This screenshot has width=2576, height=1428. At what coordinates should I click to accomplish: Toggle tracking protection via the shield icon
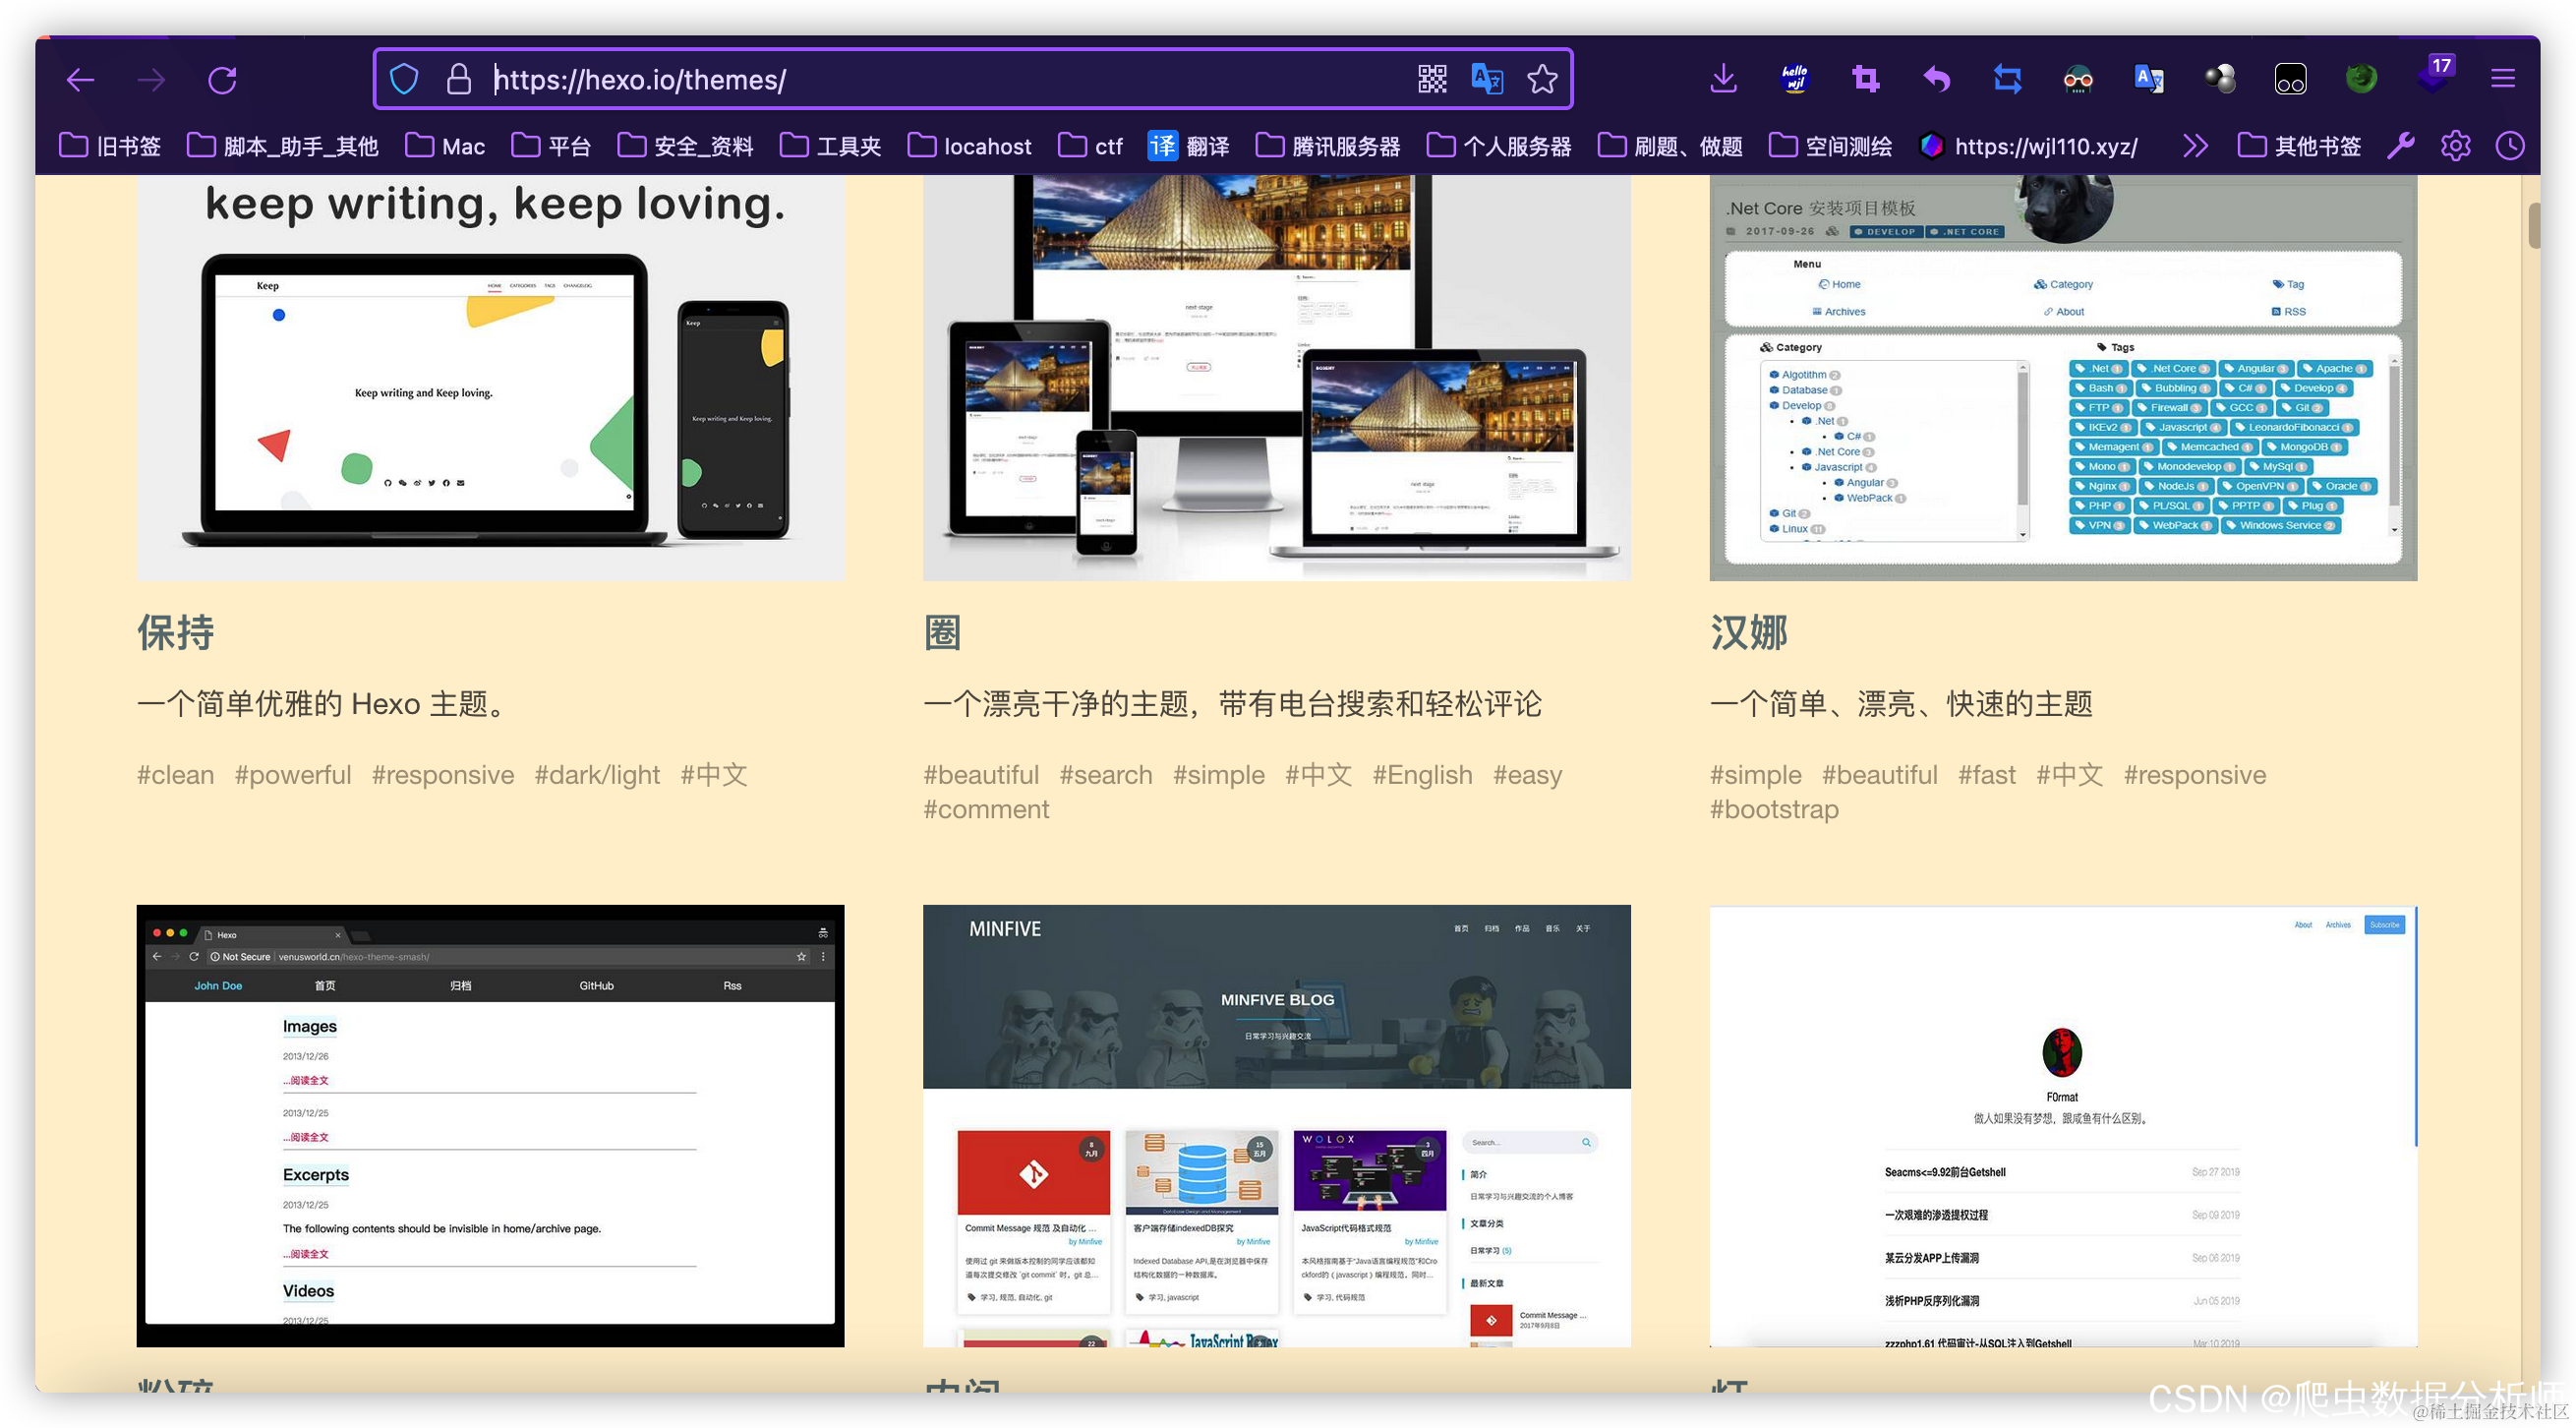click(x=404, y=79)
